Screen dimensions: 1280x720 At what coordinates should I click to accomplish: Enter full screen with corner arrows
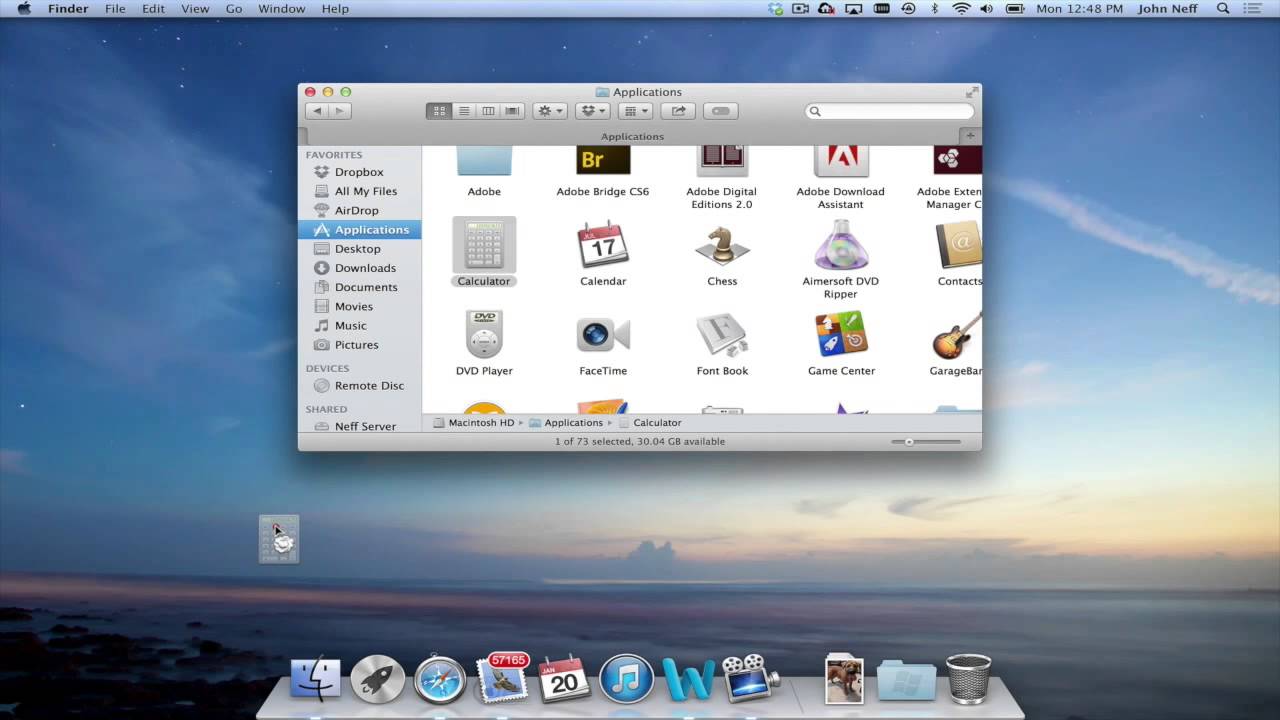(971, 92)
